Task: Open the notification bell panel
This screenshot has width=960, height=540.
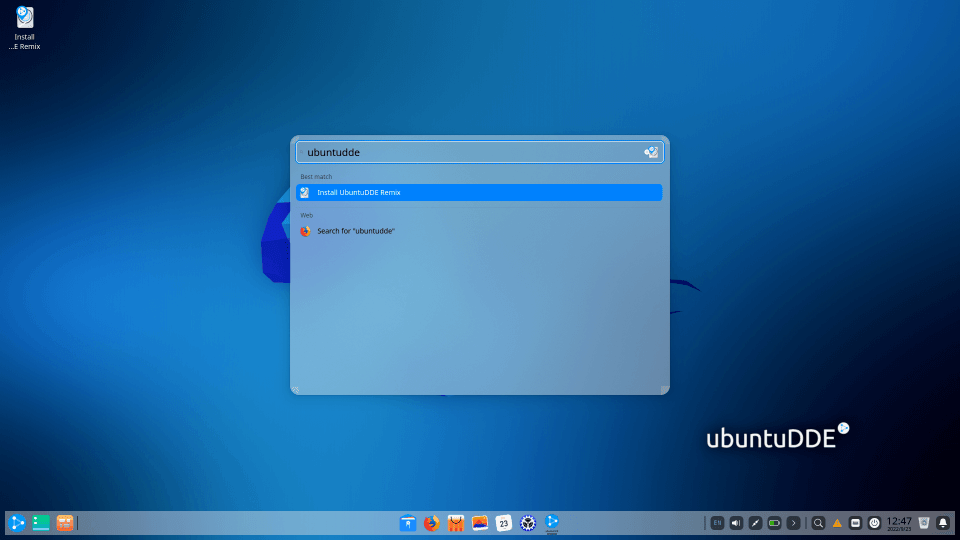Action: click(942, 522)
